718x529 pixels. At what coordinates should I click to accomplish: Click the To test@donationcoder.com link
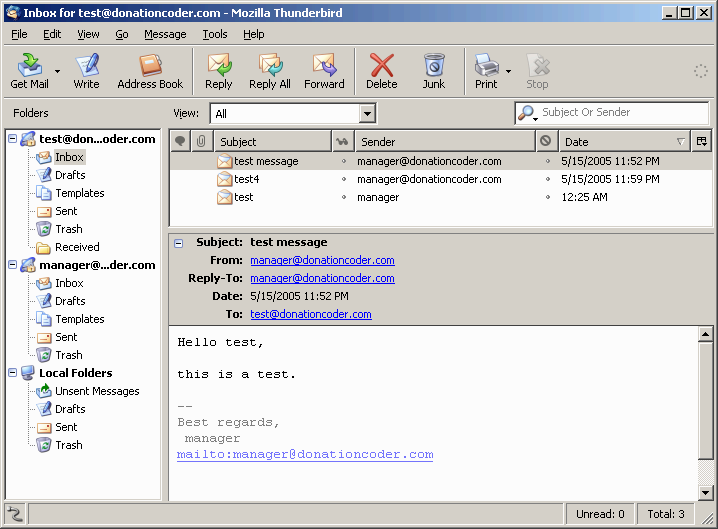[311, 314]
